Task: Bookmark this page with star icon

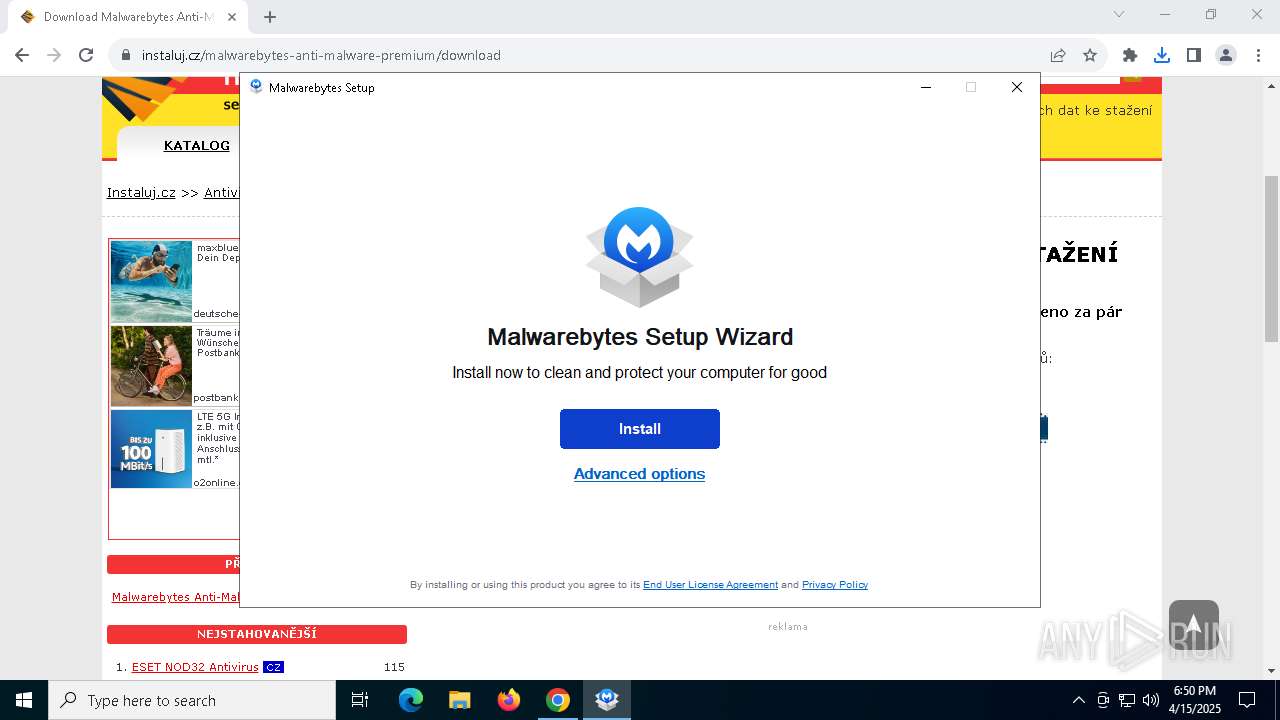Action: [1090, 55]
